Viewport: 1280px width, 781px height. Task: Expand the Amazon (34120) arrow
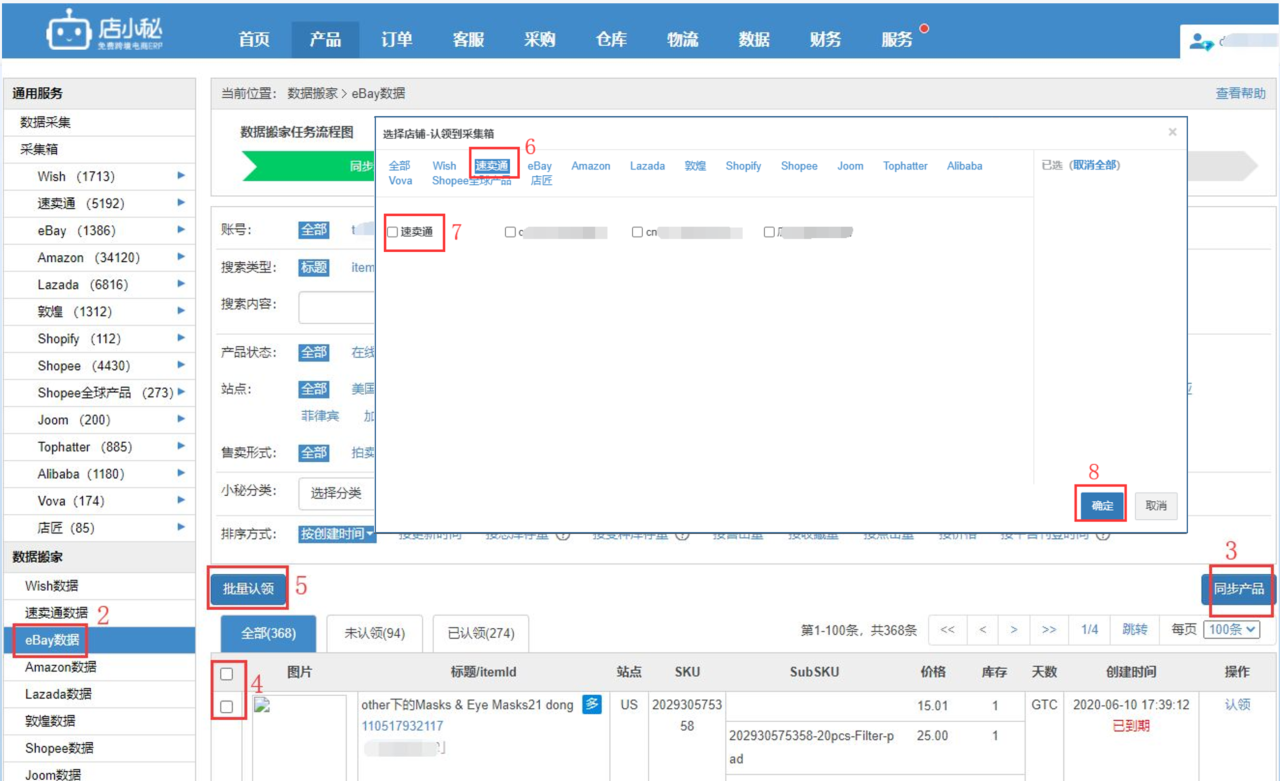click(181, 257)
